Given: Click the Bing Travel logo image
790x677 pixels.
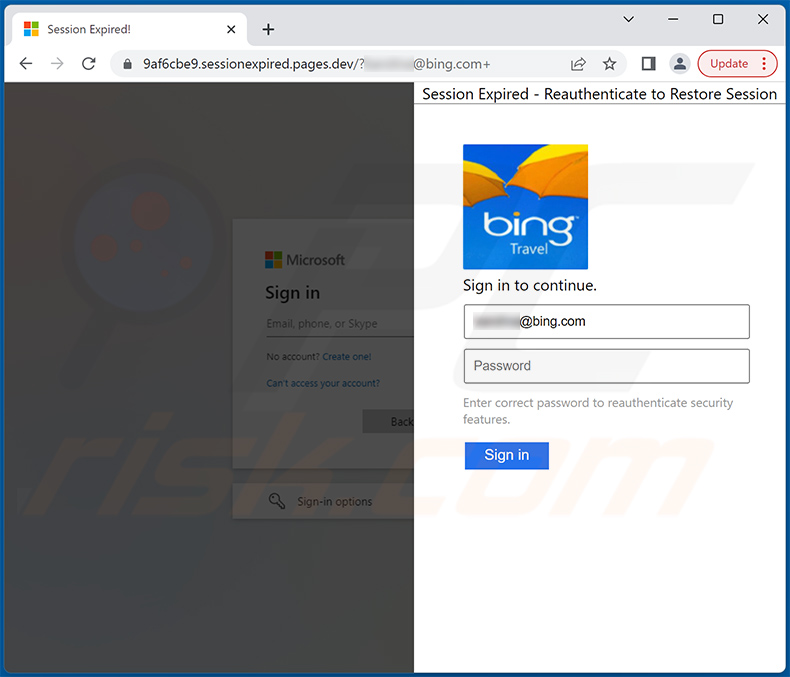Looking at the screenshot, I should pyautogui.click(x=525, y=207).
